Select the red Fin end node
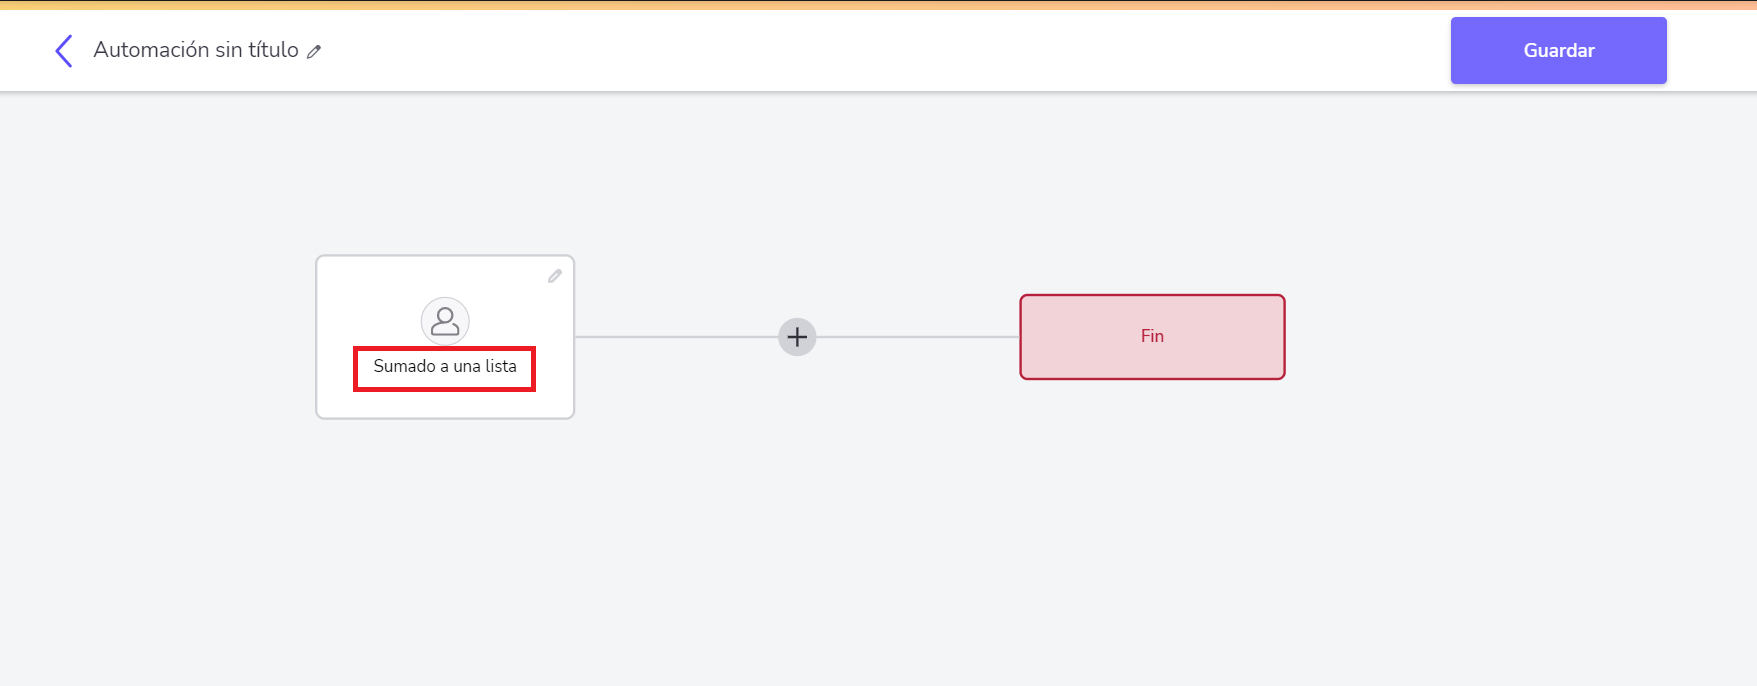 1152,337
